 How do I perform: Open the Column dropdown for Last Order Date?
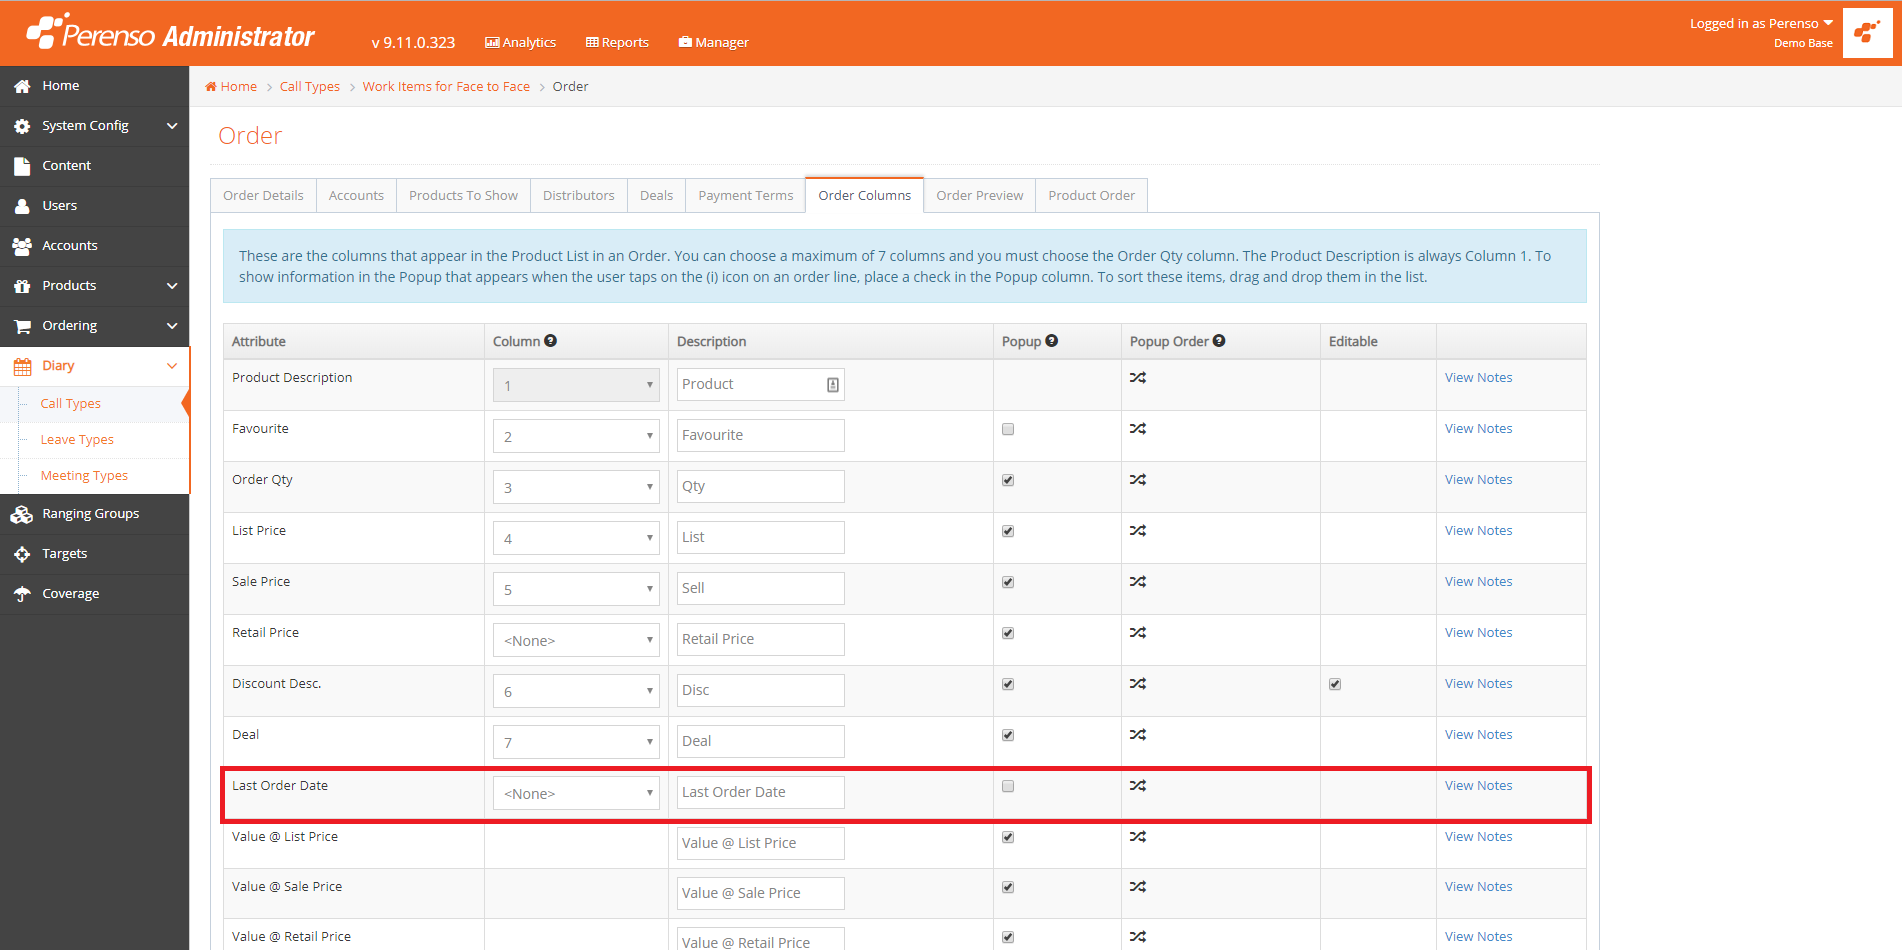576,793
